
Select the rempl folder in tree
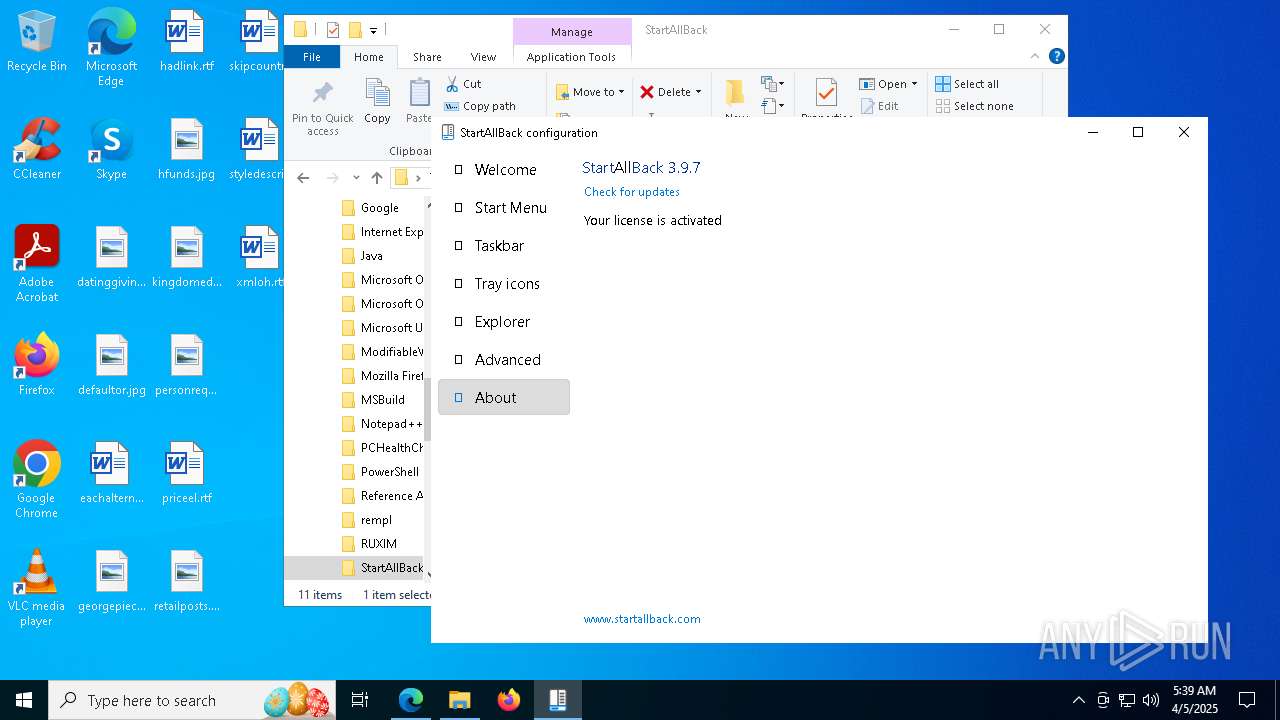[x=376, y=520]
